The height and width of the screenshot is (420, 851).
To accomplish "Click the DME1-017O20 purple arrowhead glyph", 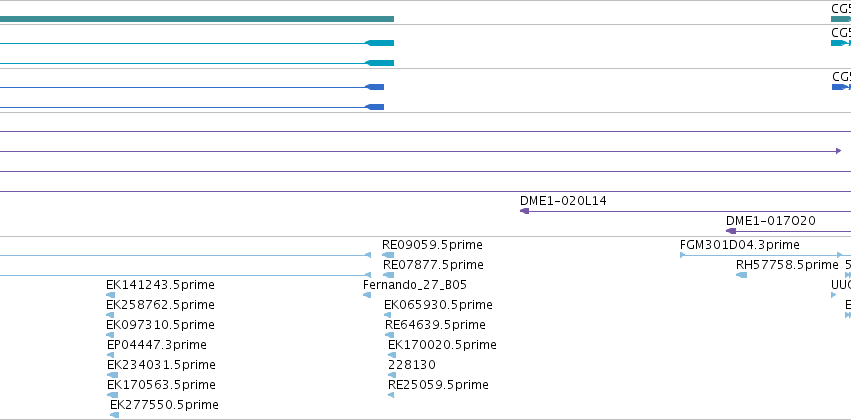I will pyautogui.click(x=731, y=231).
